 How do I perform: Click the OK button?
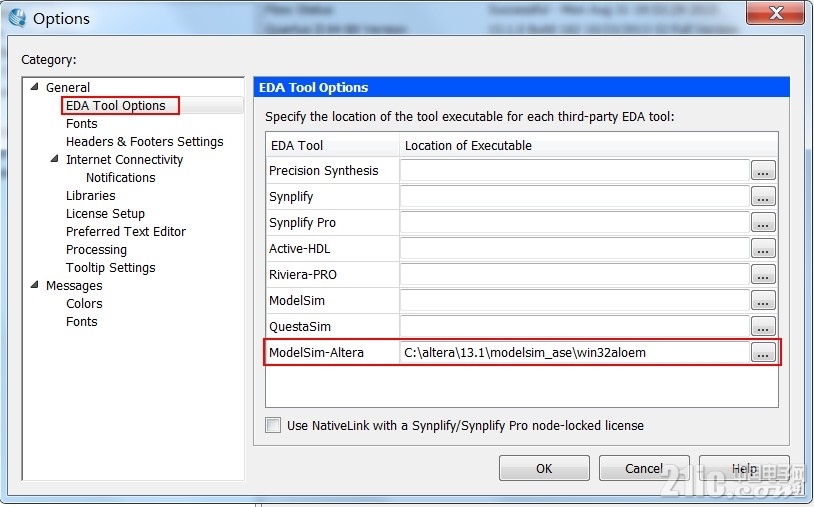coord(544,468)
